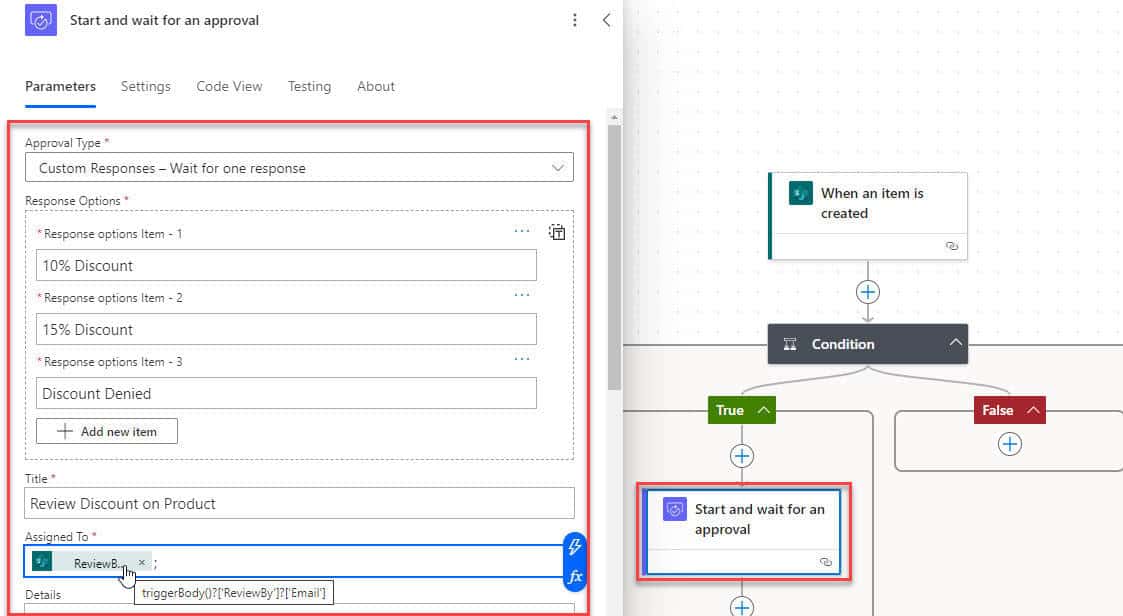Click the Add new item button
The width and height of the screenshot is (1123, 616).
tap(107, 431)
